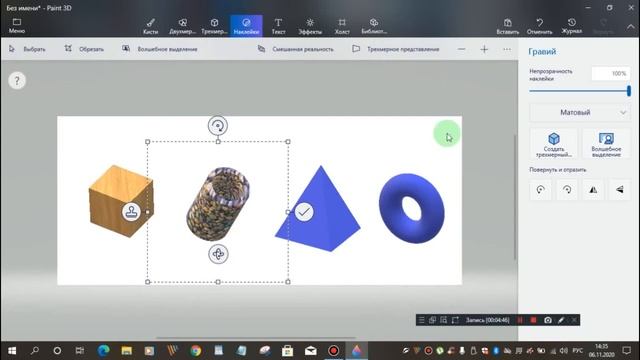
Task: Click the Вставить (Paste) icon
Action: coord(508,27)
